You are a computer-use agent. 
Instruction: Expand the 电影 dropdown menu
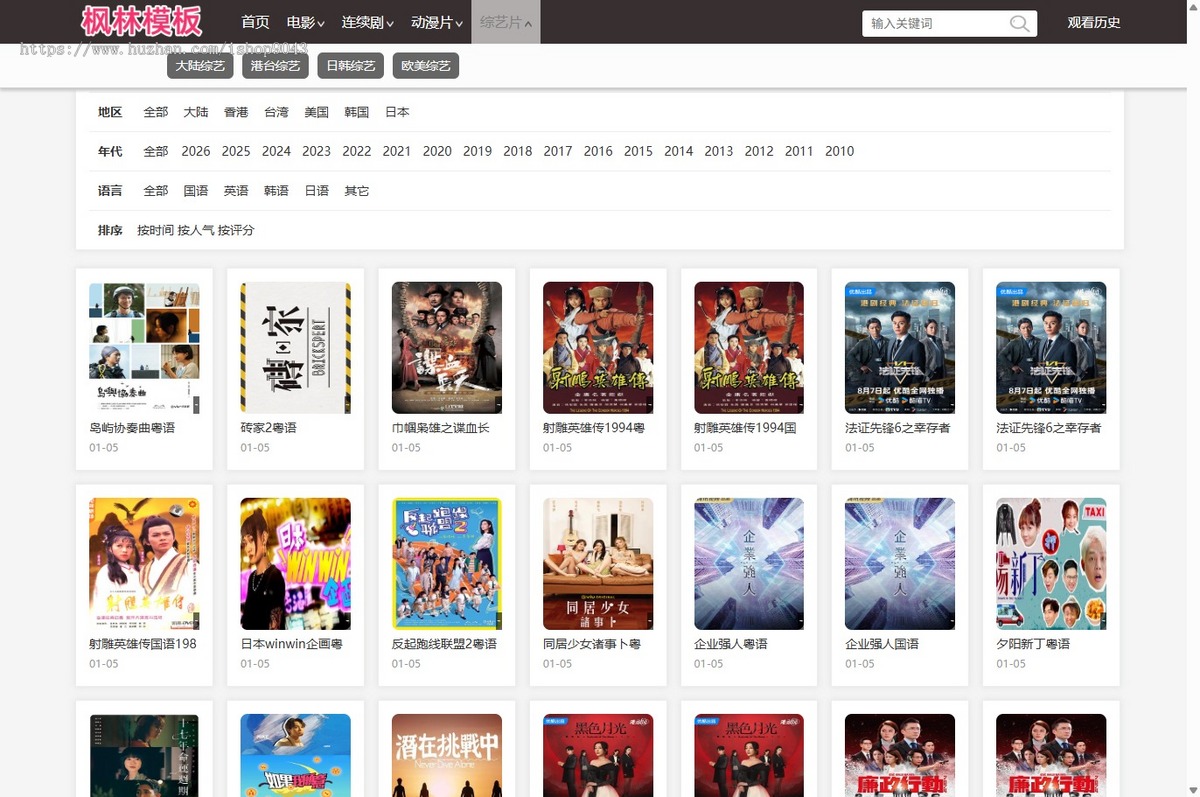[305, 22]
